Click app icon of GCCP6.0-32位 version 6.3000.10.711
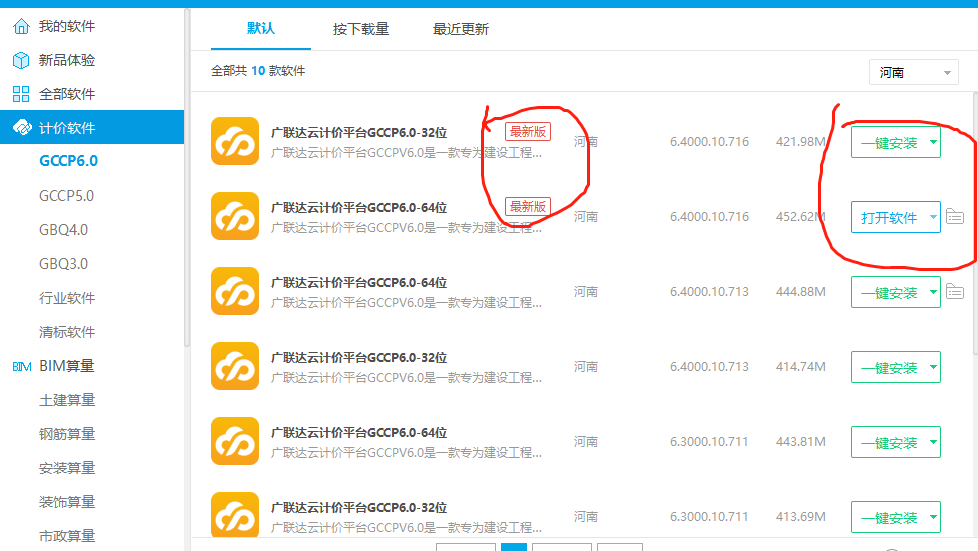Viewport: 978px width, 551px height. [235, 514]
